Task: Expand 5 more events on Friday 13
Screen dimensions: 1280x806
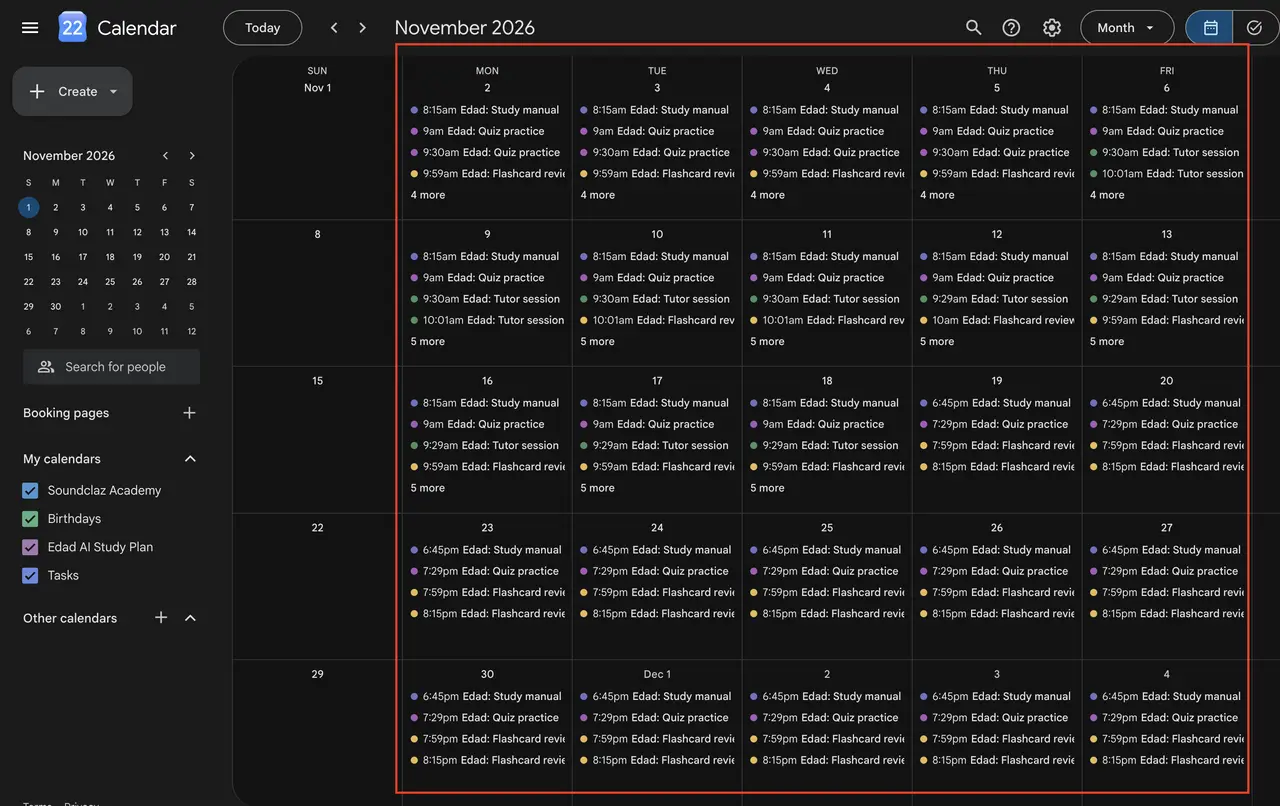Action: pyautogui.click(x=1107, y=342)
